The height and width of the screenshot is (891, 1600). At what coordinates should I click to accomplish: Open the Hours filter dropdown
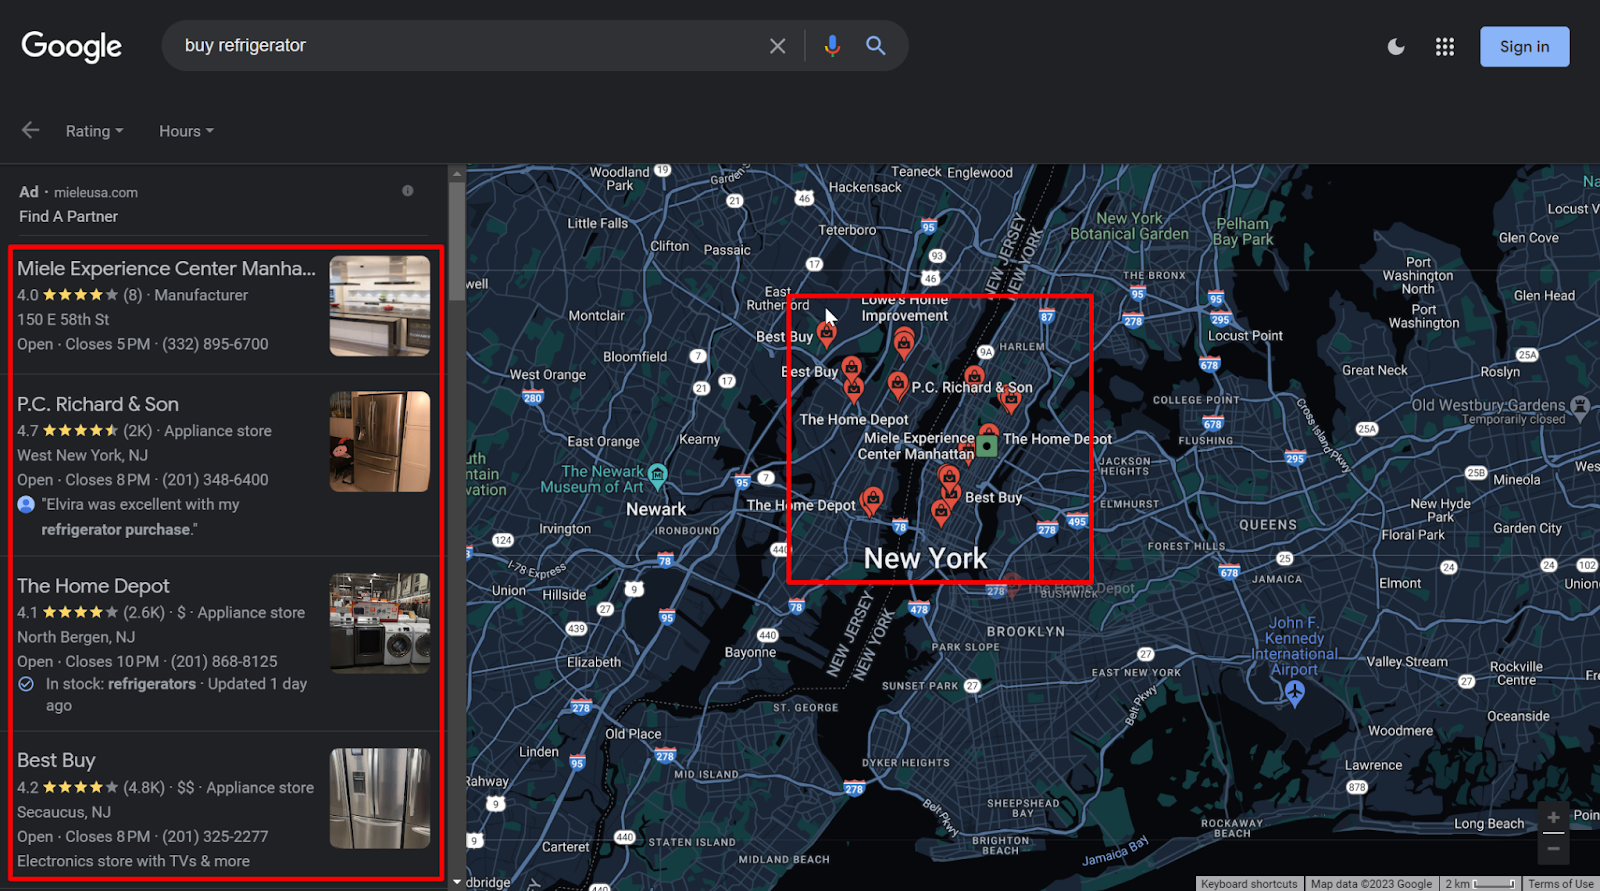(x=186, y=131)
